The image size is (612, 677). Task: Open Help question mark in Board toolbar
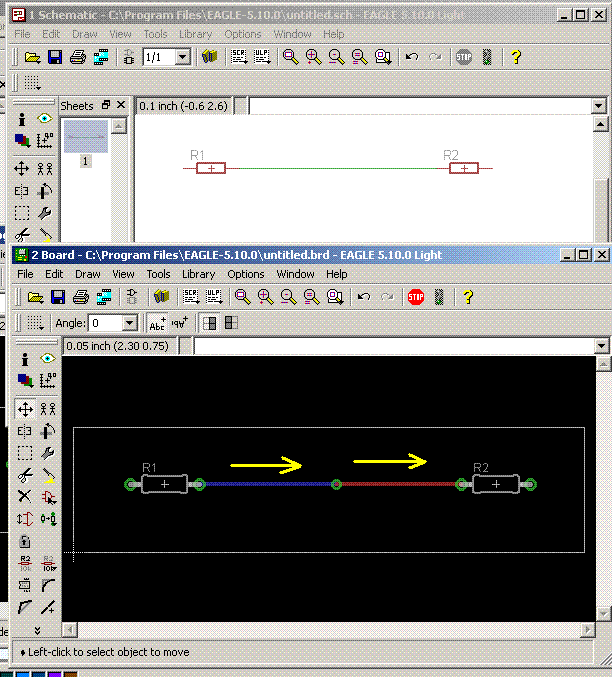468,297
